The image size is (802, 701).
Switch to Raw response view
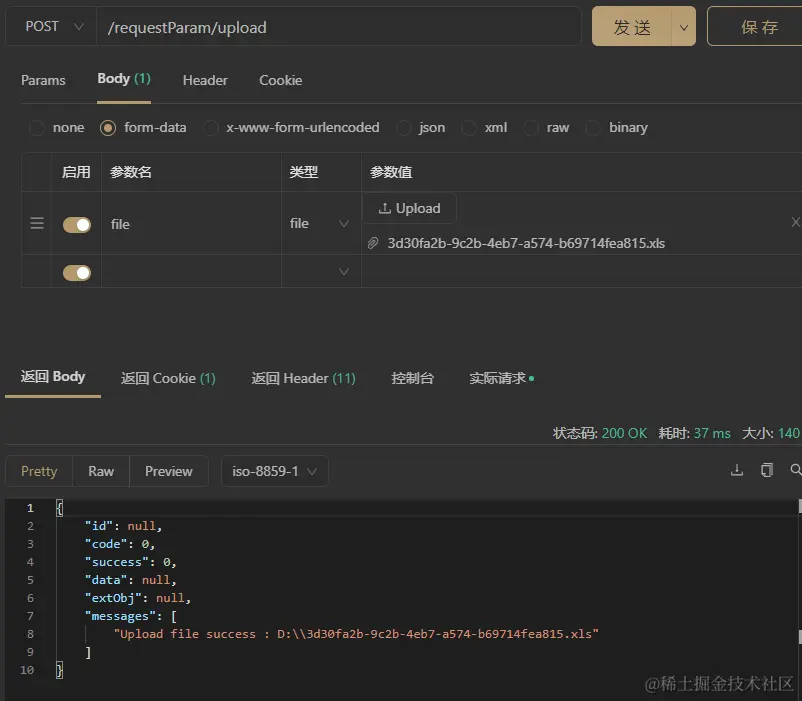tap(100, 470)
